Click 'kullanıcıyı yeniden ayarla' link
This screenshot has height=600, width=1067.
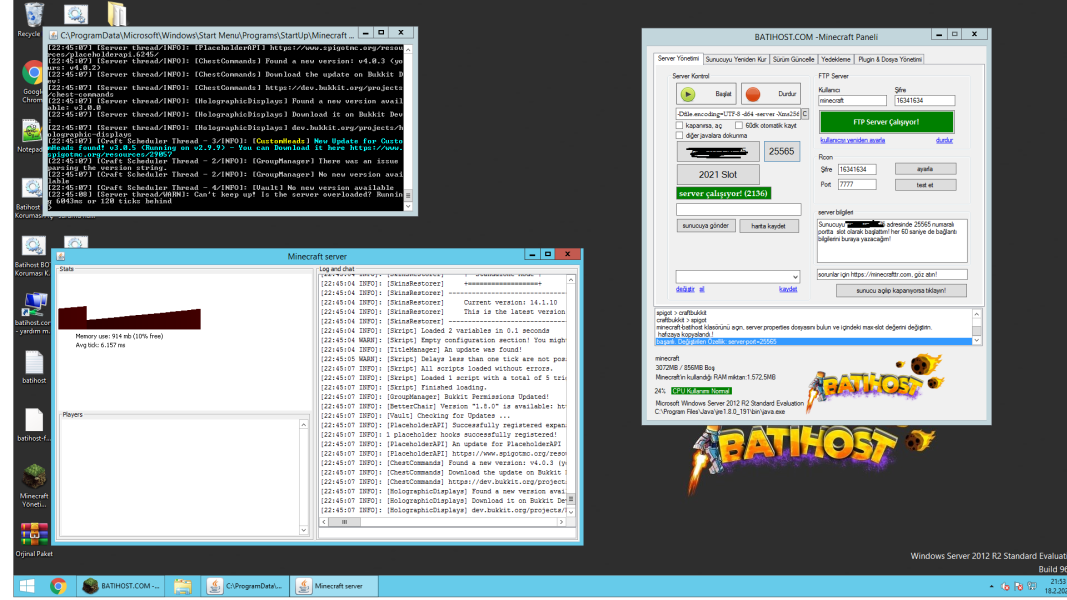853,140
